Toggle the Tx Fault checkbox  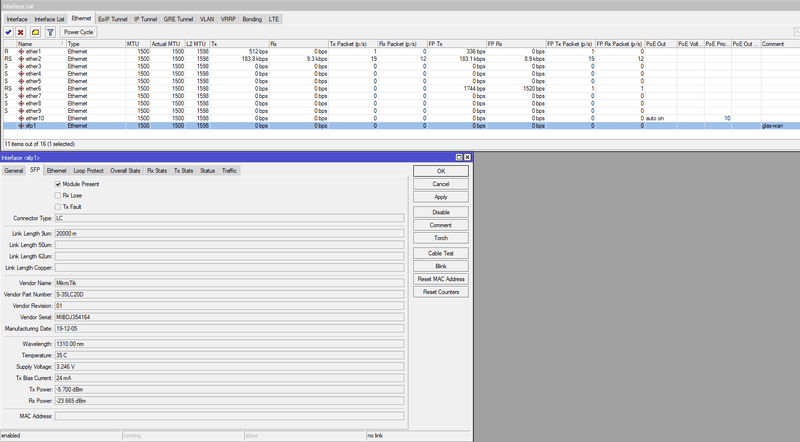pyautogui.click(x=58, y=207)
